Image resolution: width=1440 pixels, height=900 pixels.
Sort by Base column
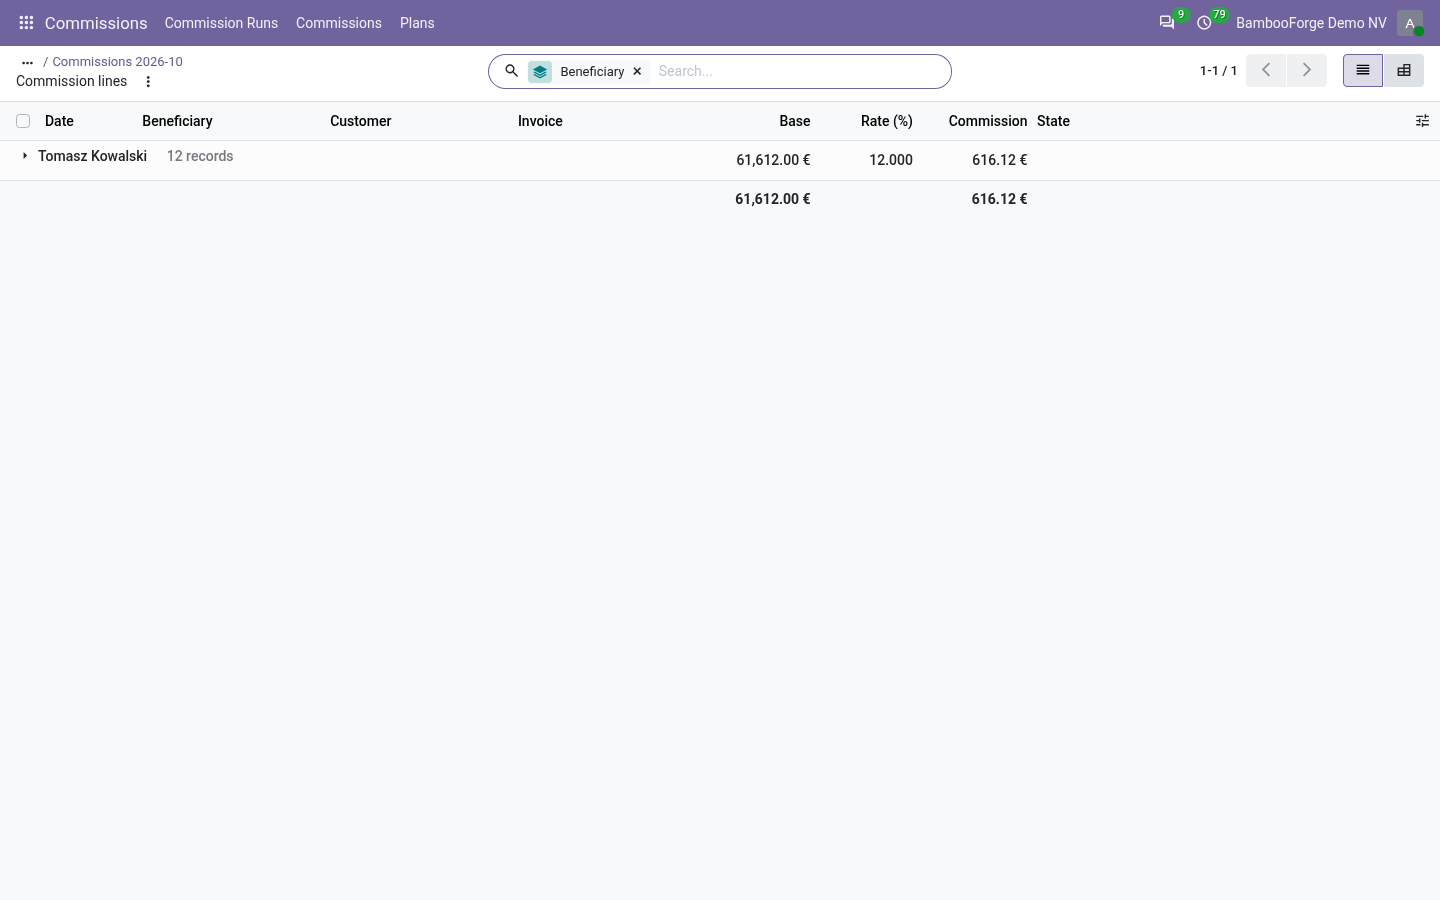click(x=795, y=121)
